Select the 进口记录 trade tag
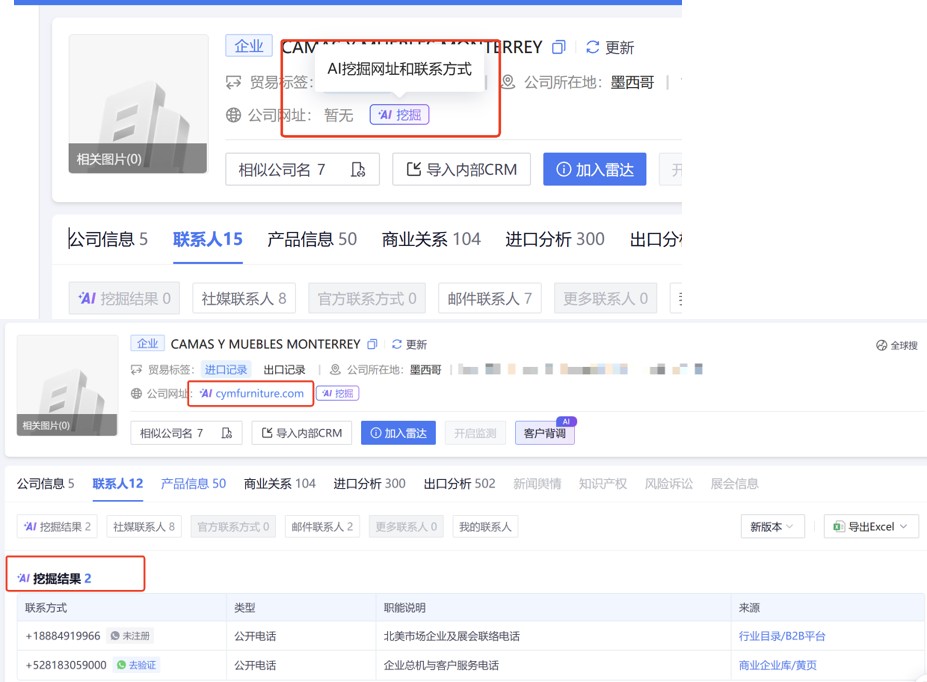The height and width of the screenshot is (682, 927). point(226,369)
